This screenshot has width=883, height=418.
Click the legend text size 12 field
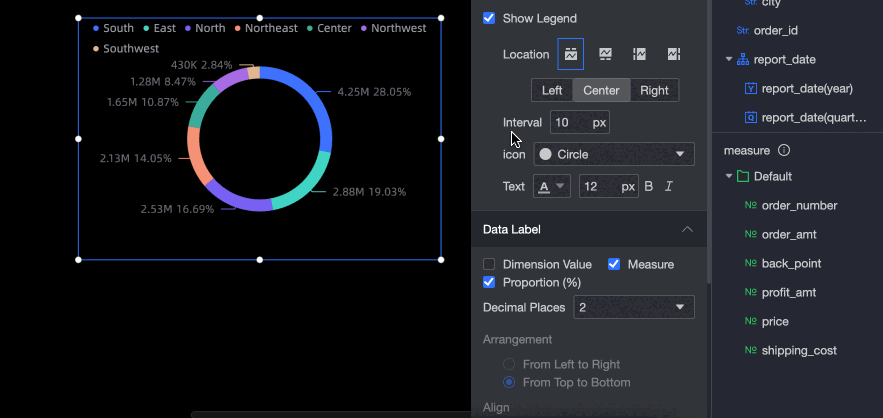(608, 186)
